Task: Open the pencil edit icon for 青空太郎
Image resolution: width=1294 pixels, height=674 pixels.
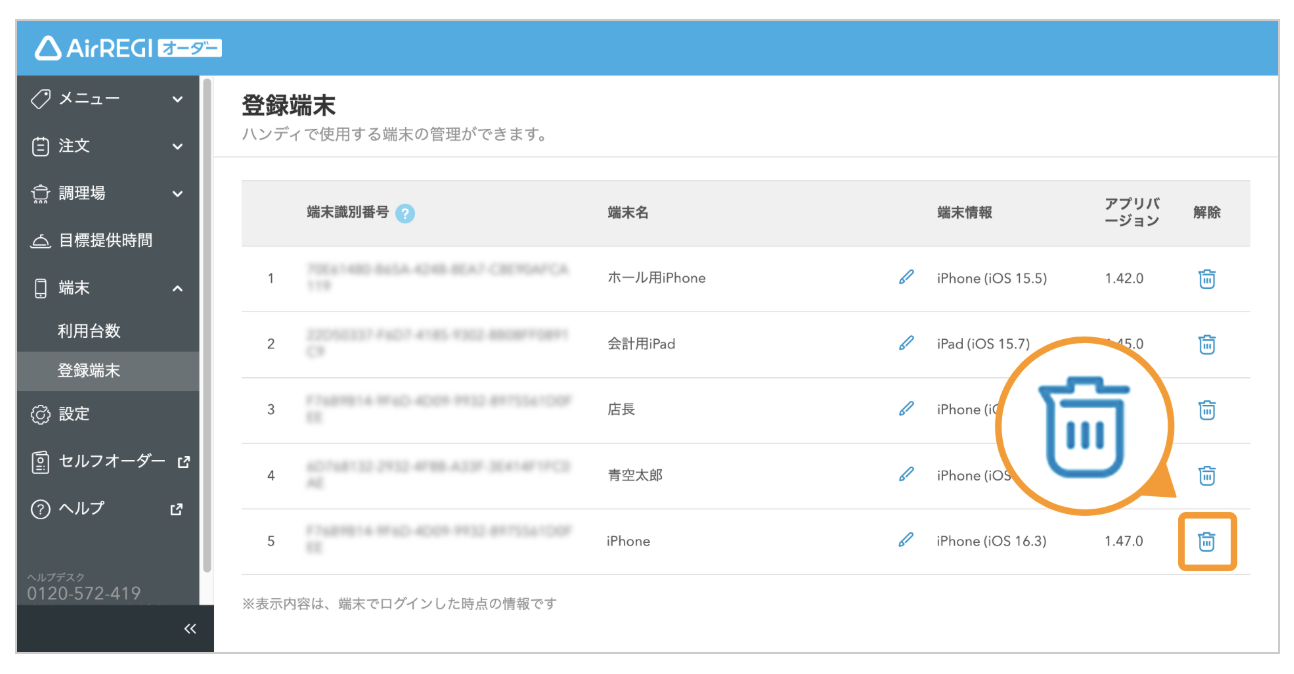Action: click(906, 475)
